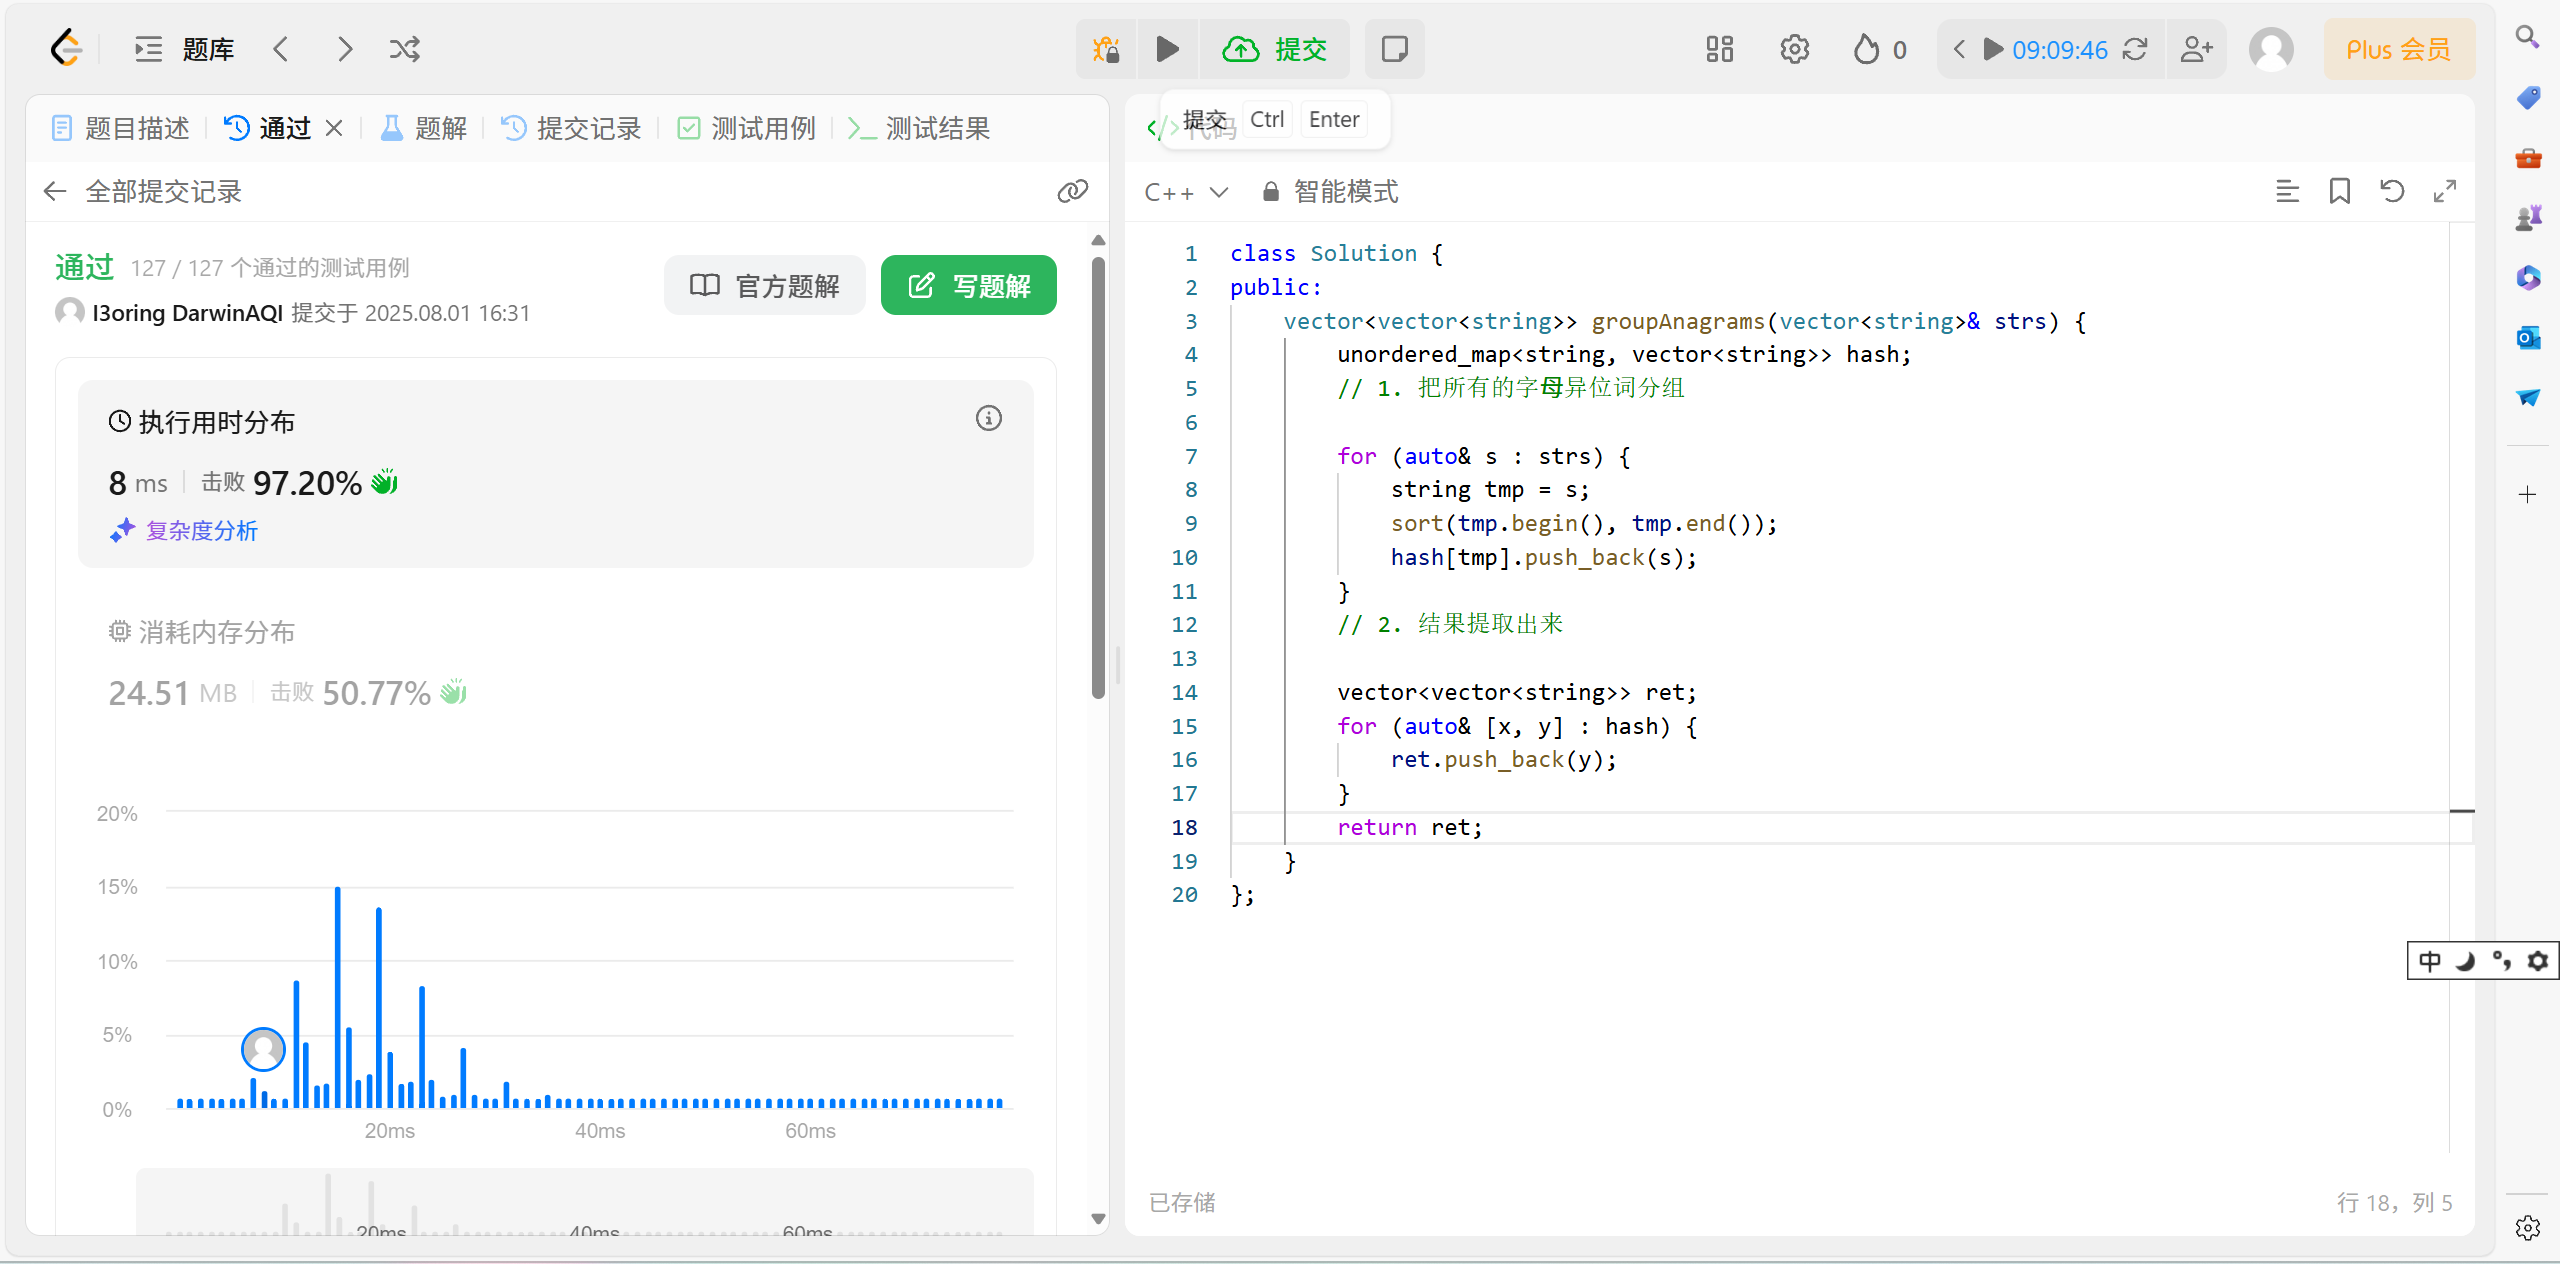This screenshot has height=1264, width=2560.
Task: Submit the solution with 提交 button
Action: coord(1275,49)
